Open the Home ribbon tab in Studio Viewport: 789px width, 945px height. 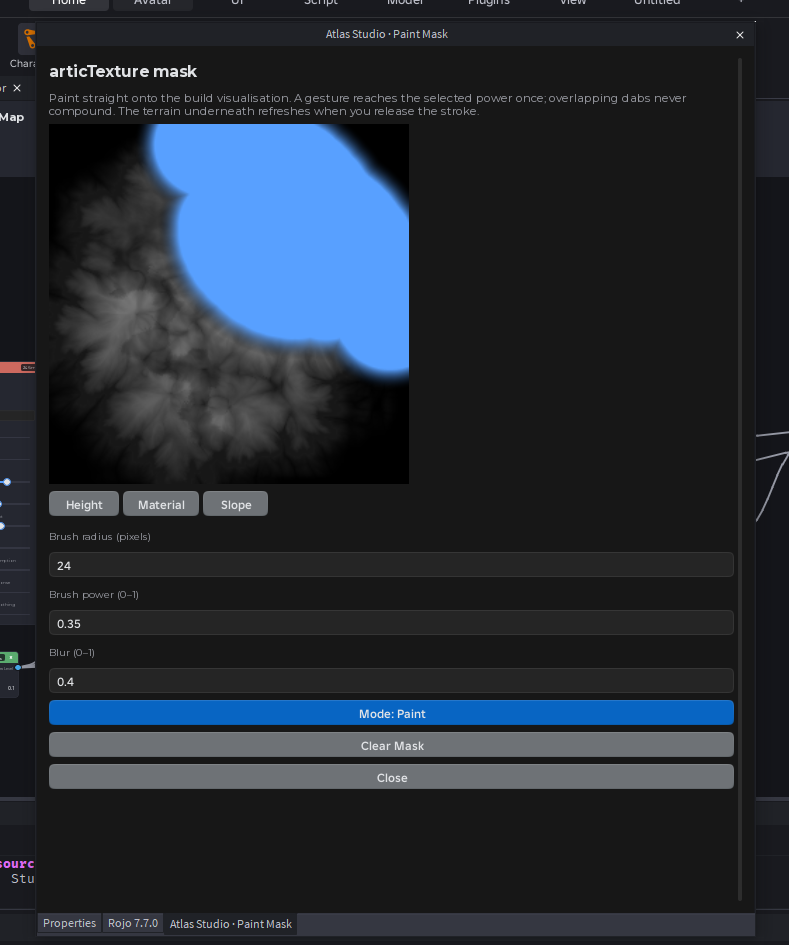(x=69, y=3)
